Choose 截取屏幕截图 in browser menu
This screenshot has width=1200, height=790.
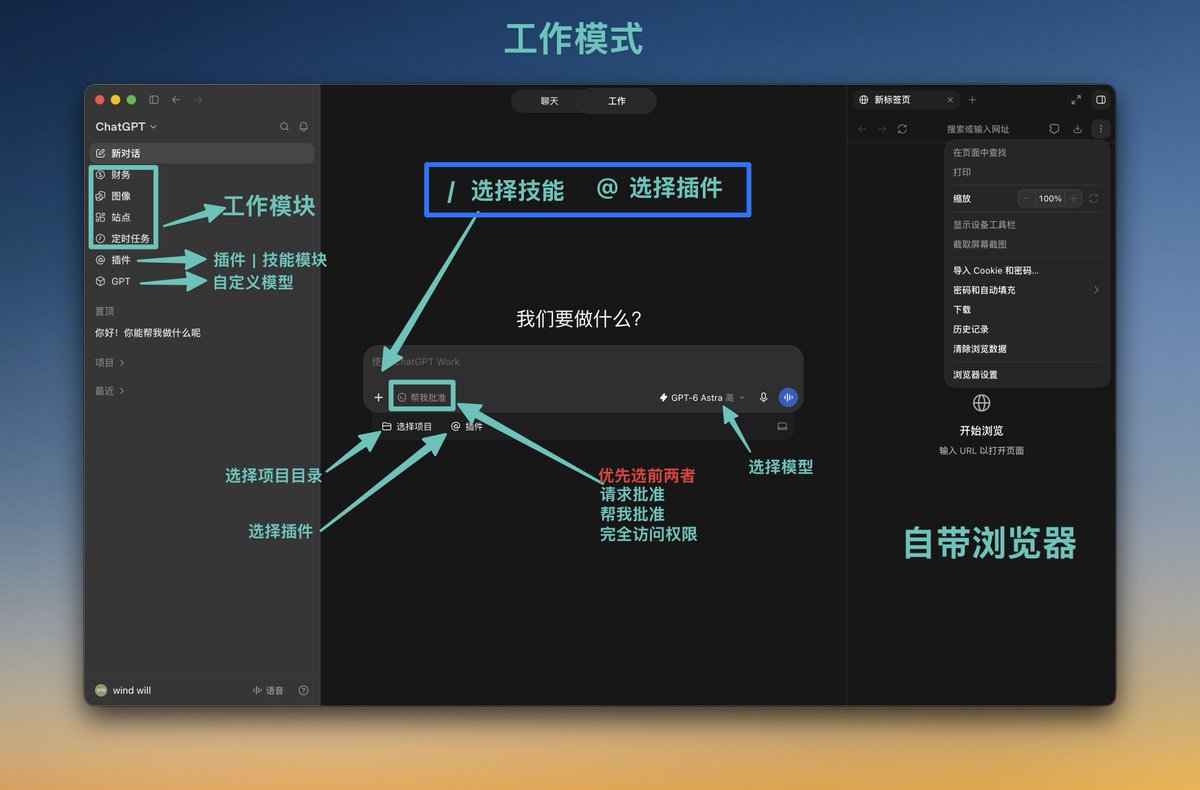point(1027,244)
